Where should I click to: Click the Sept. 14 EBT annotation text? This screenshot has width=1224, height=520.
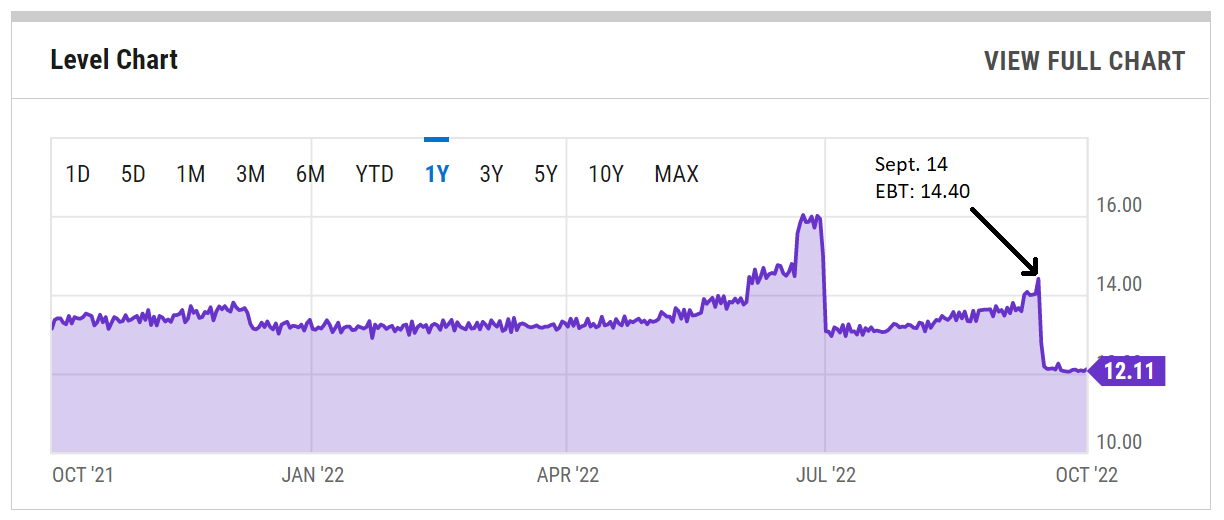click(922, 177)
